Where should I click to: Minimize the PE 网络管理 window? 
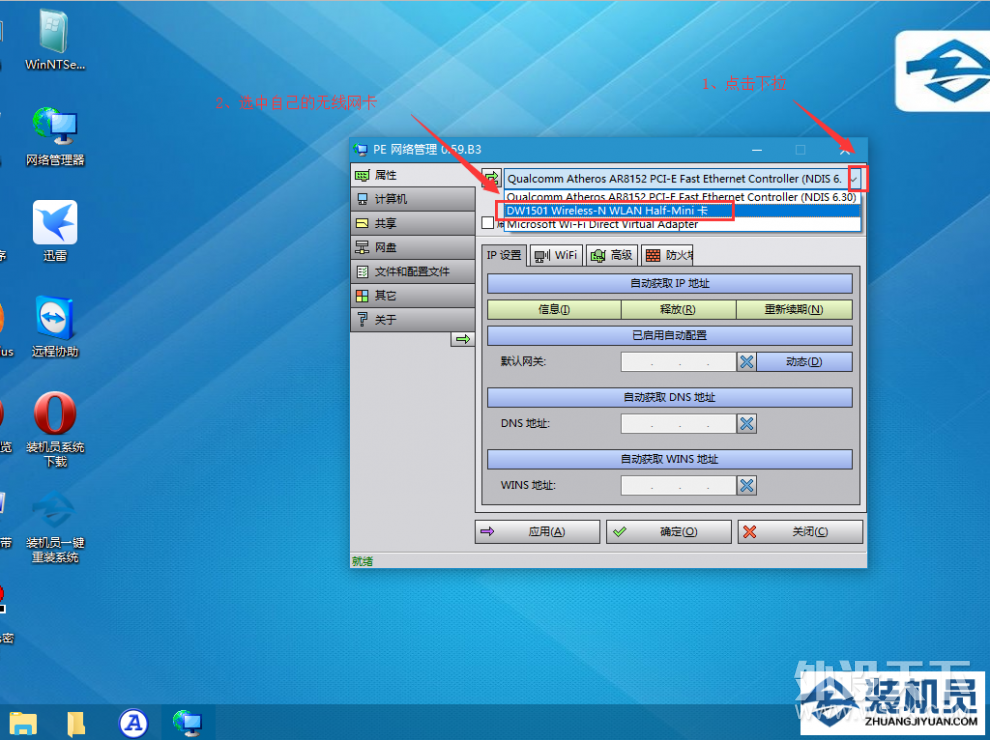(x=757, y=150)
